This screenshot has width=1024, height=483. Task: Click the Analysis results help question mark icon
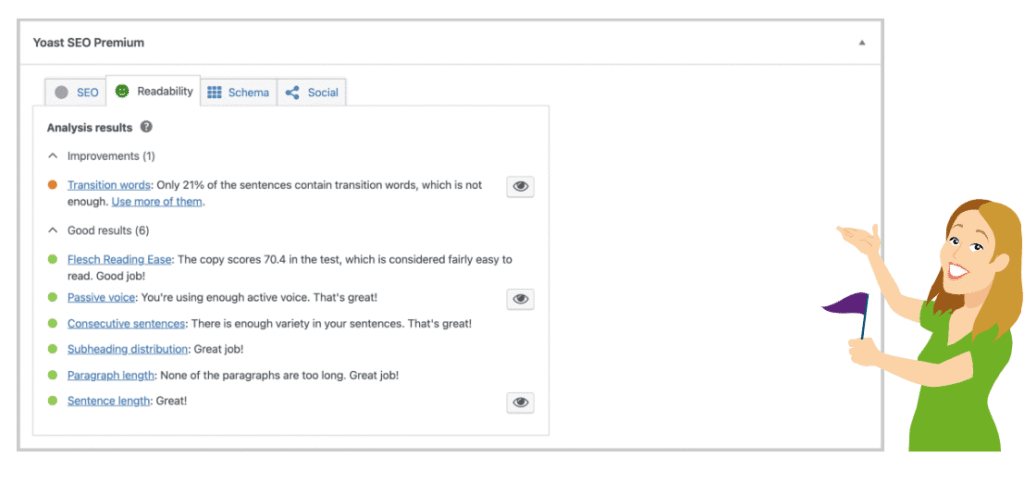point(147,127)
